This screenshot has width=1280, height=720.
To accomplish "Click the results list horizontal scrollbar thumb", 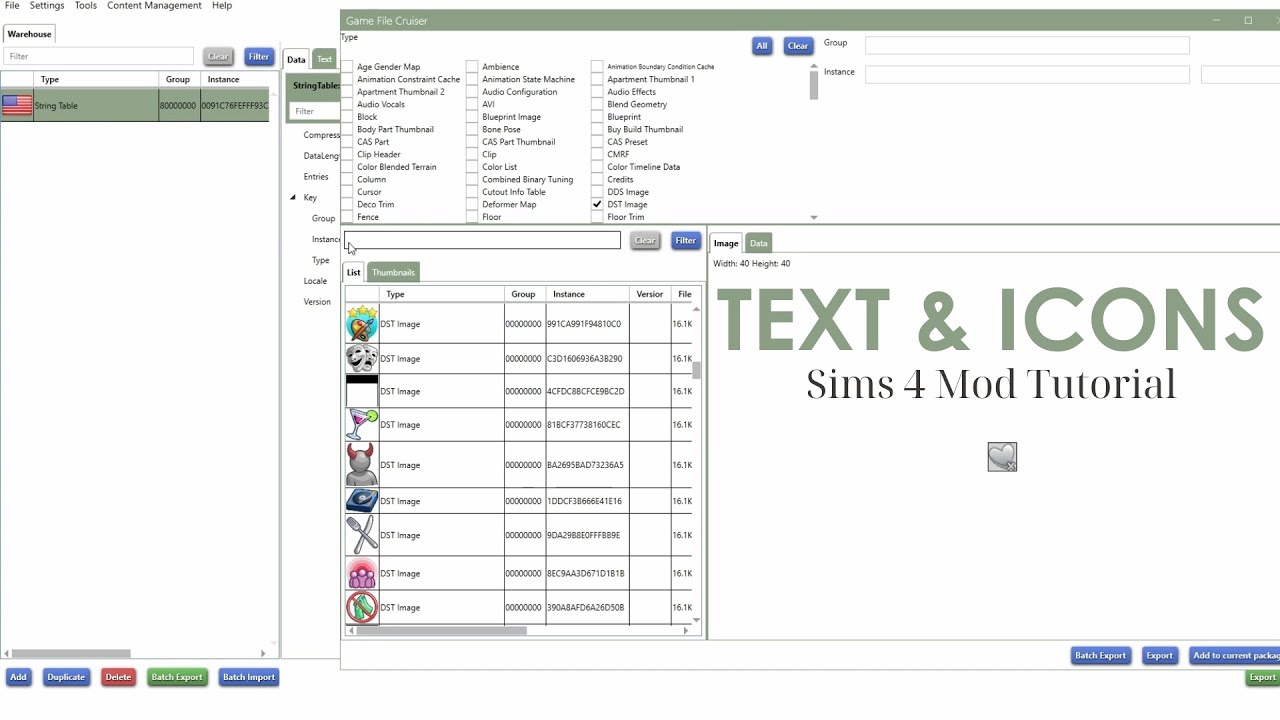I will [x=441, y=631].
